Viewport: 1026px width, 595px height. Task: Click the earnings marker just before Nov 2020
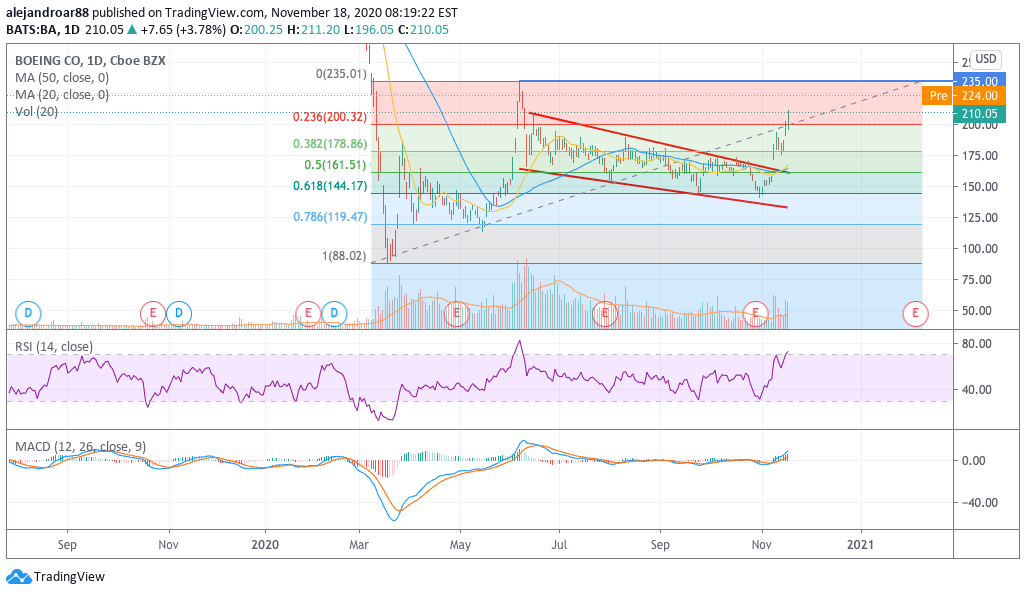(755, 314)
